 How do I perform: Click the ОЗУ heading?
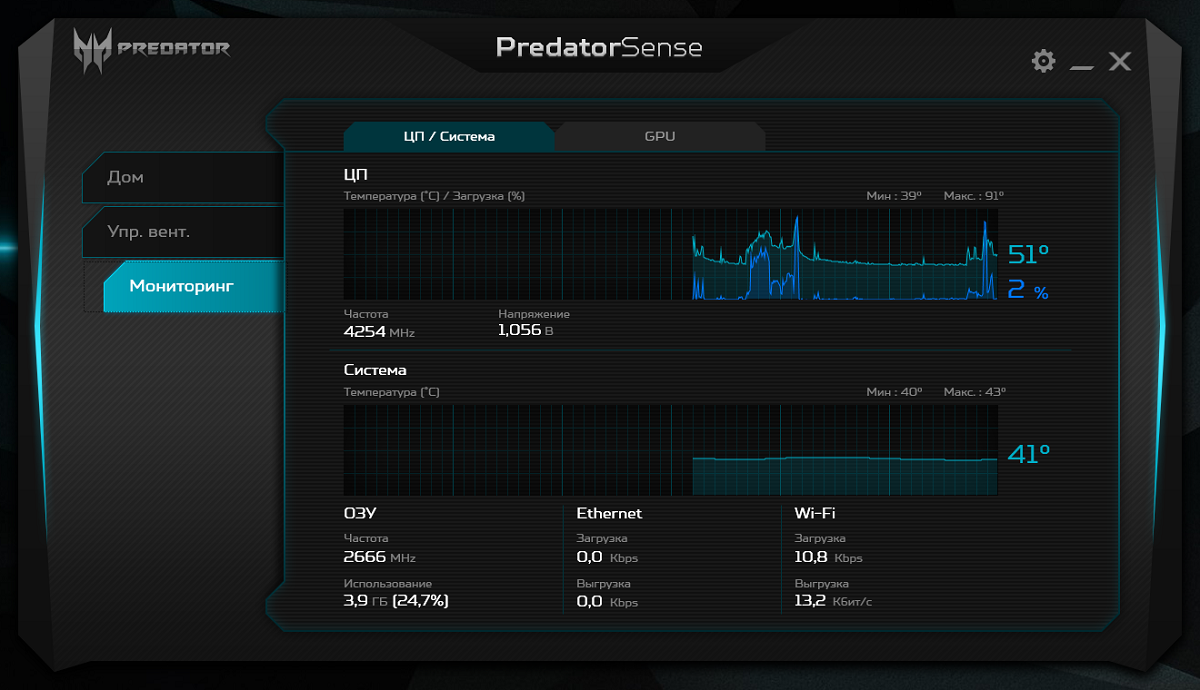(x=360, y=513)
